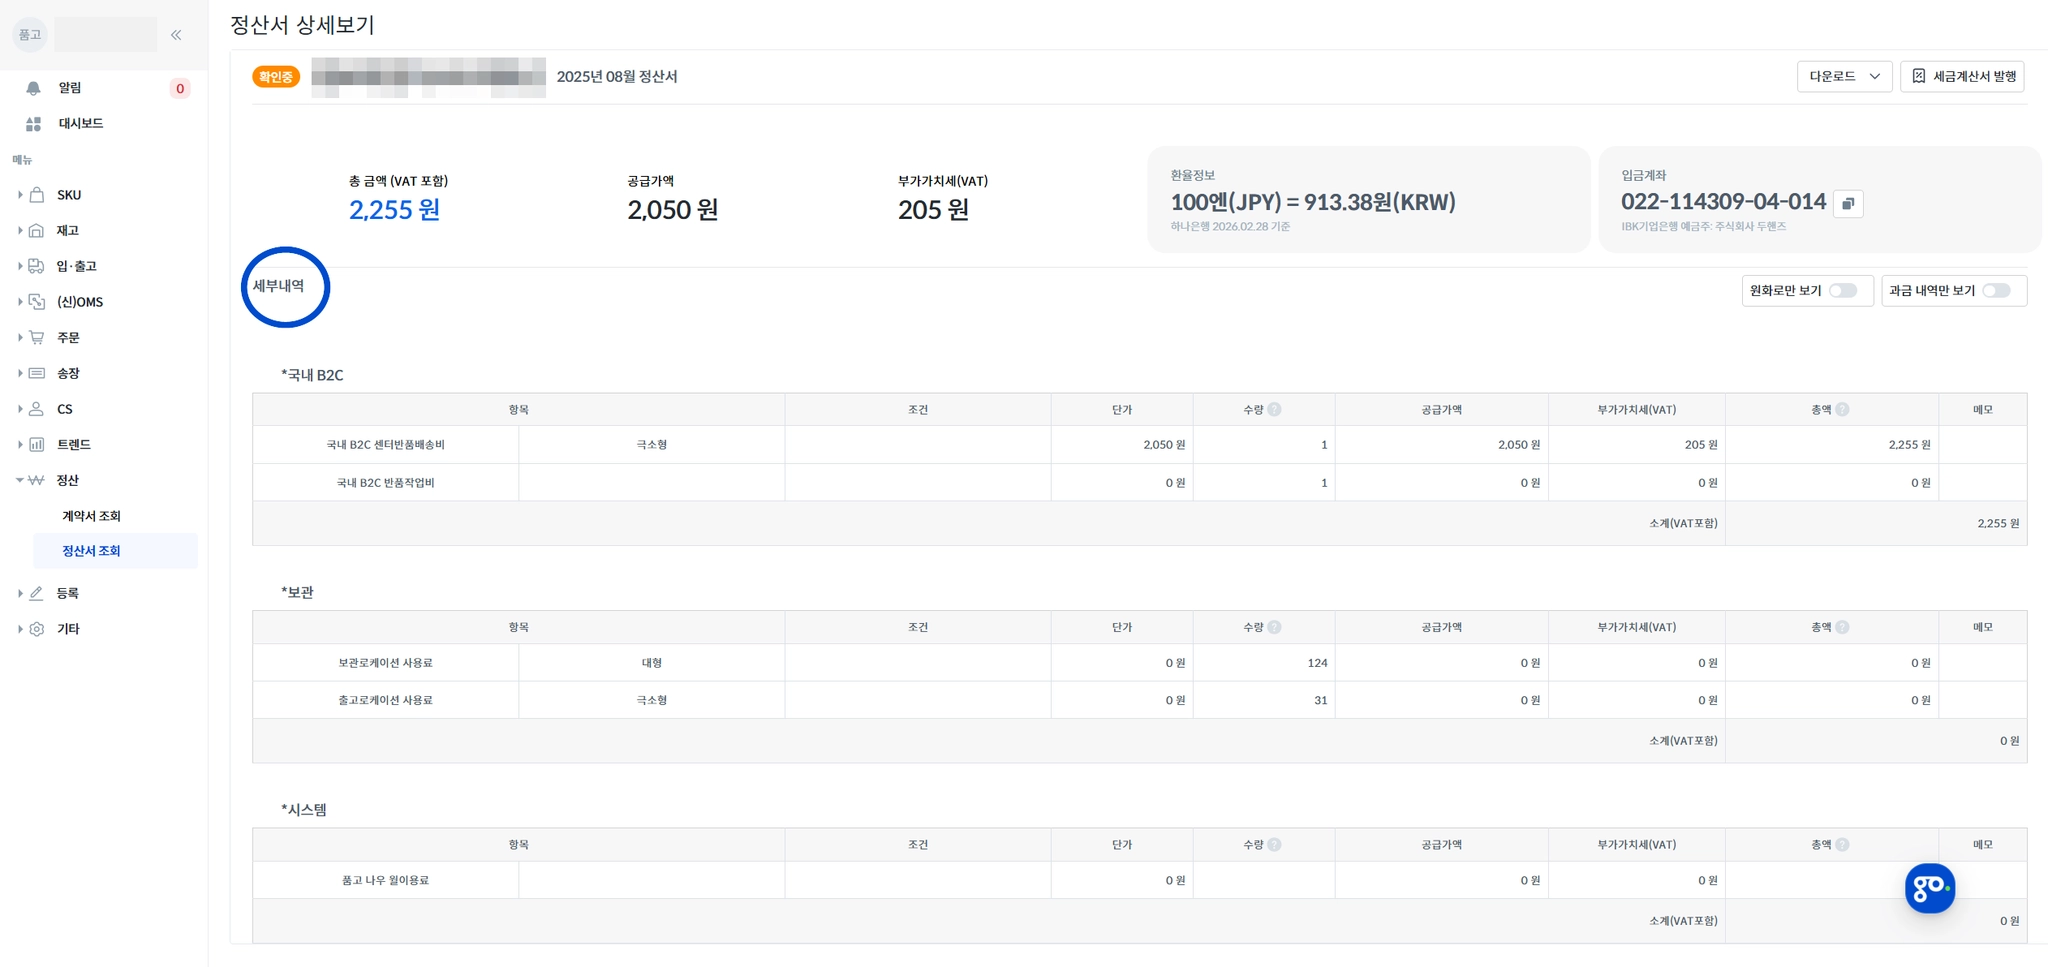Image resolution: width=2048 pixels, height=967 pixels.
Task: Click the 재고 warehouse icon
Action: 37,231
